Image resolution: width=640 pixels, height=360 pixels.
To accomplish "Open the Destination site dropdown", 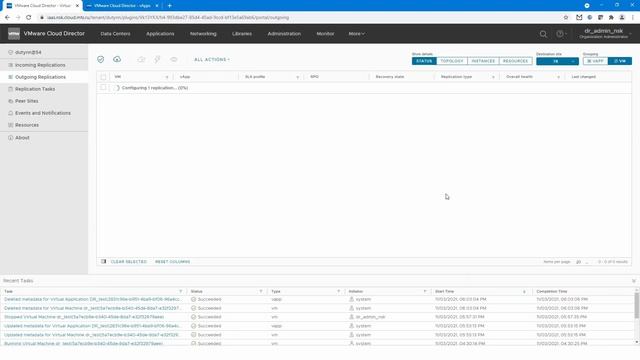I will (557, 61).
